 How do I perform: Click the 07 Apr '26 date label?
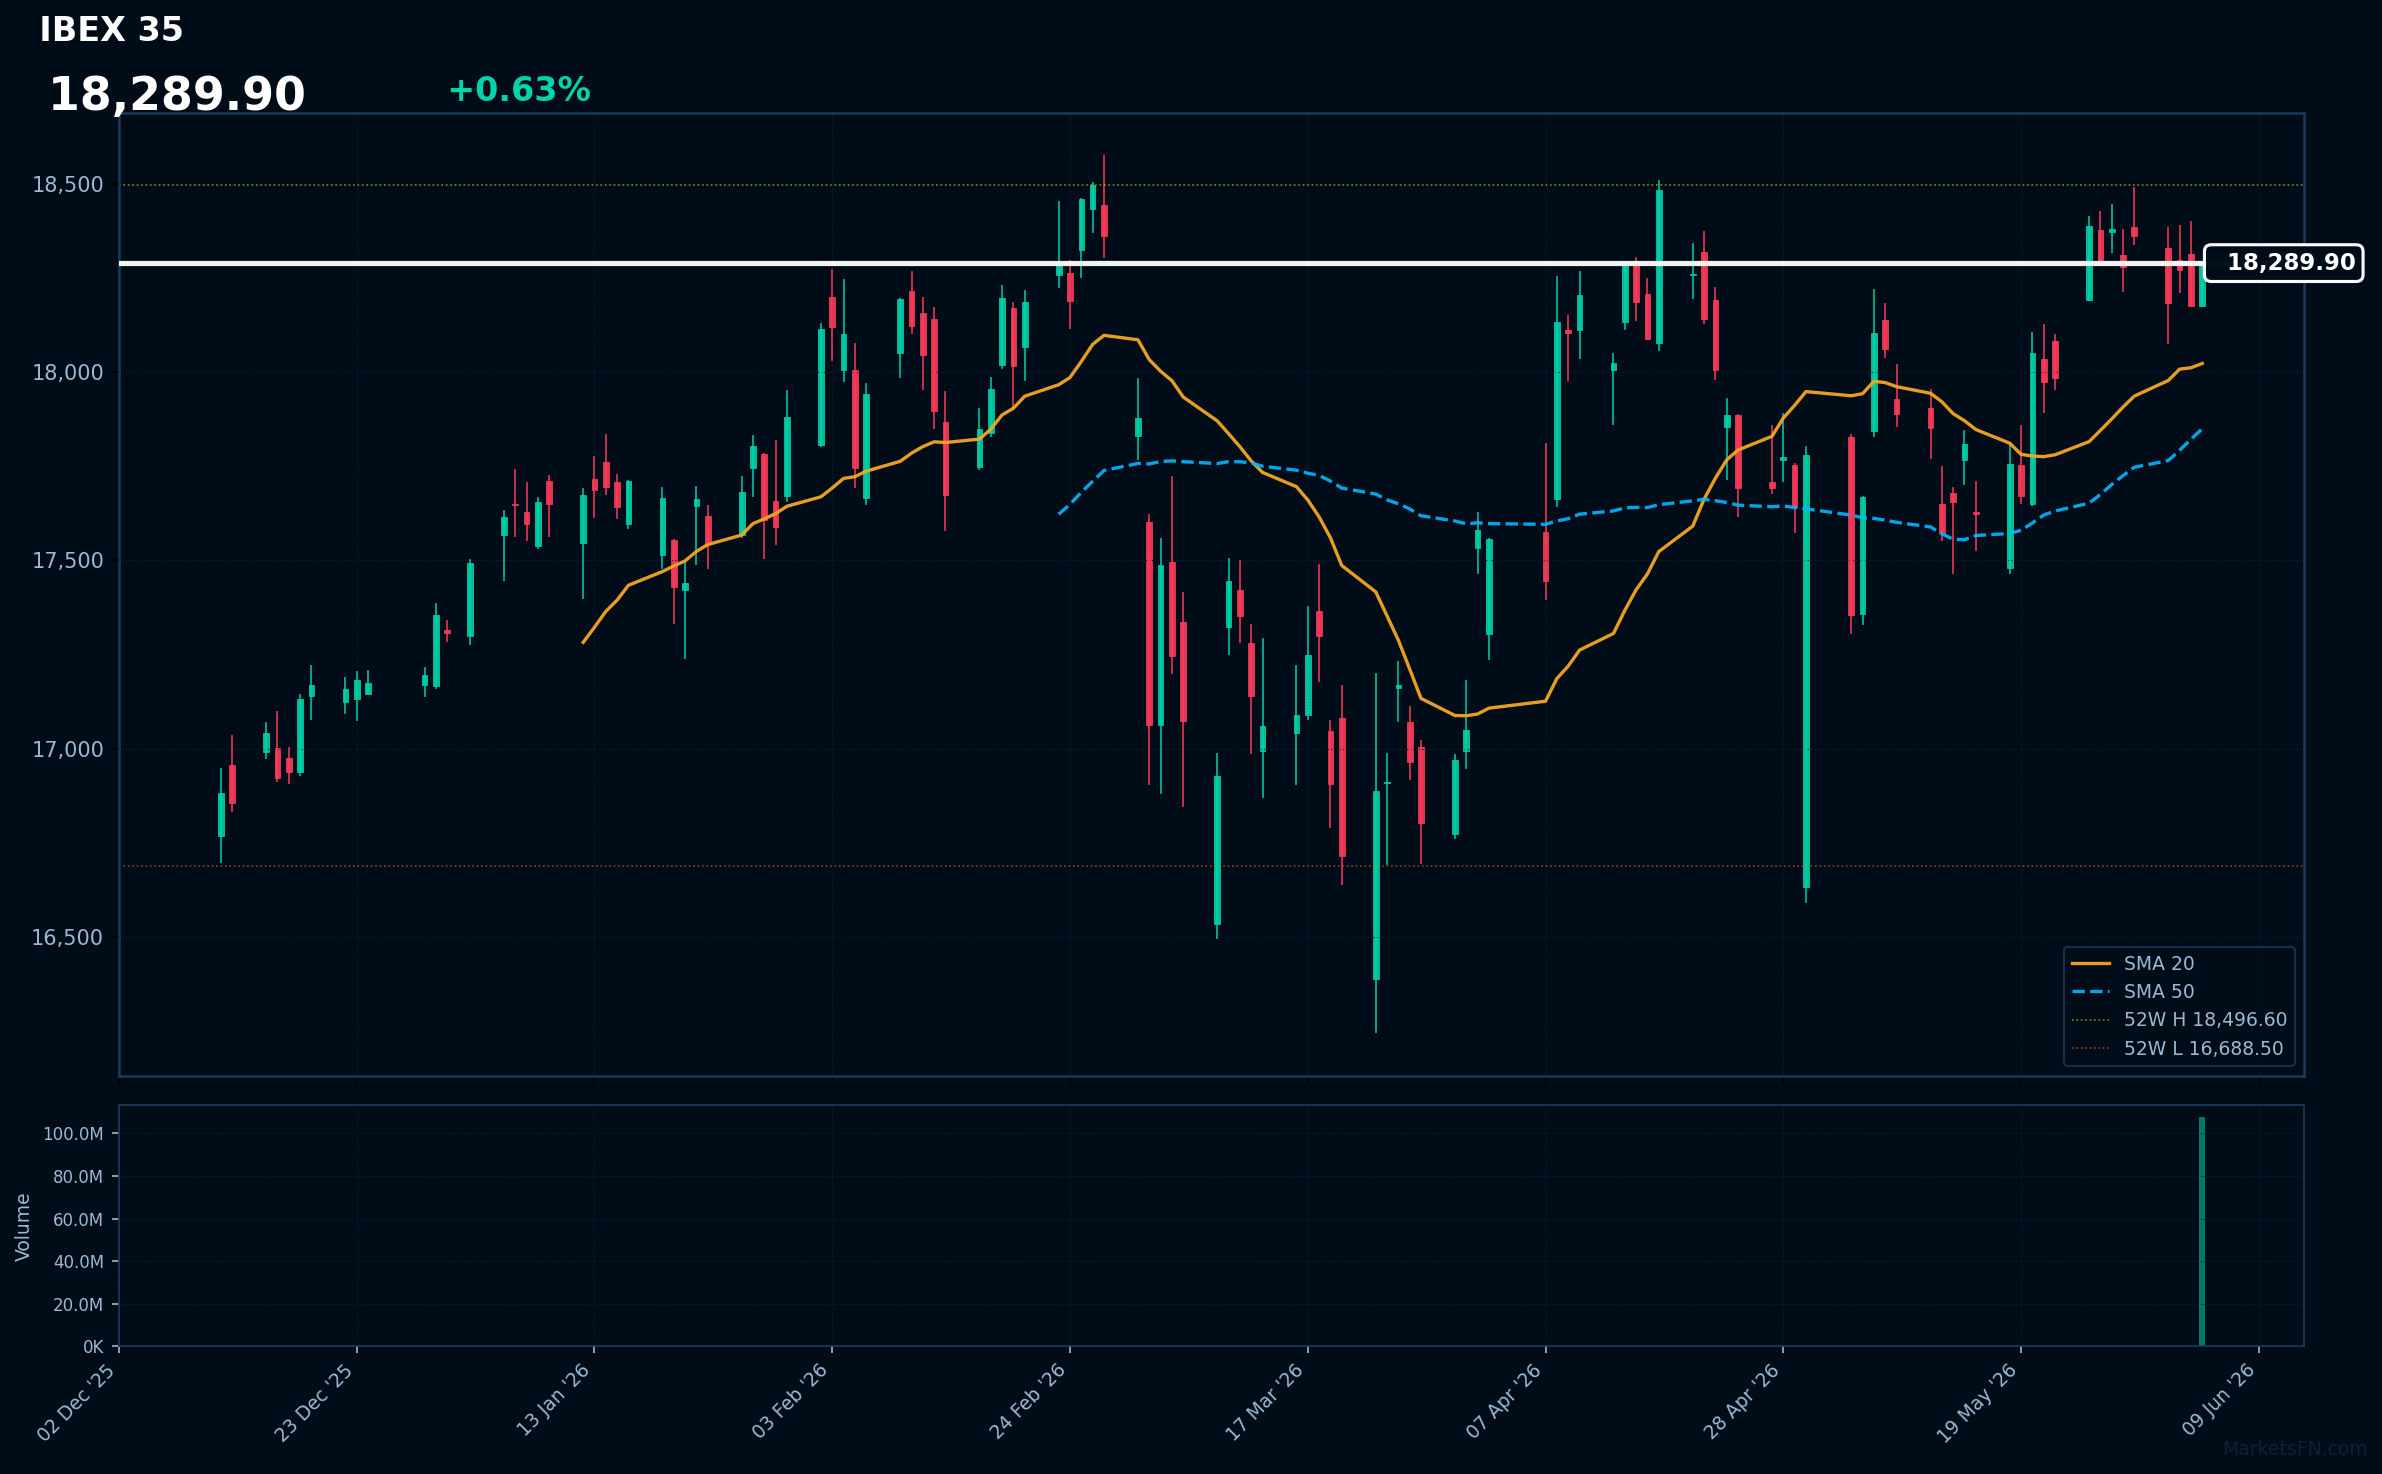tap(1504, 1400)
